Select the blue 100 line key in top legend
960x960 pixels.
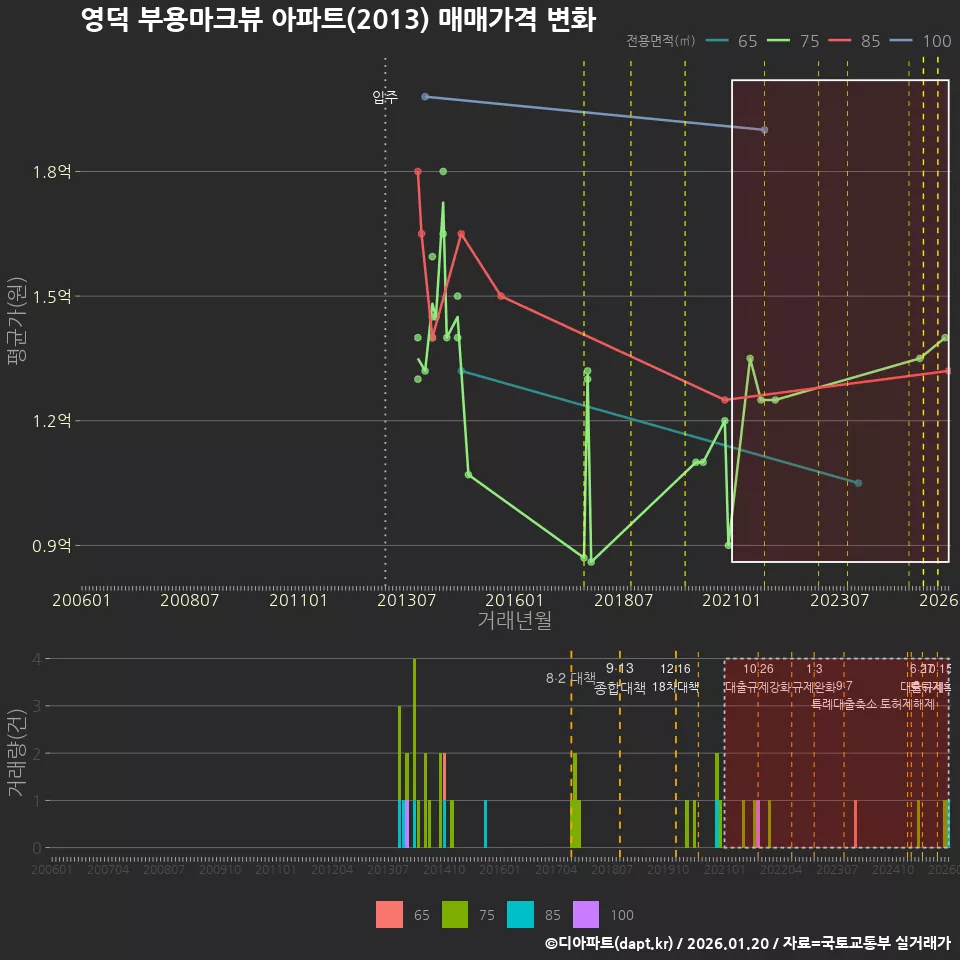pos(901,41)
